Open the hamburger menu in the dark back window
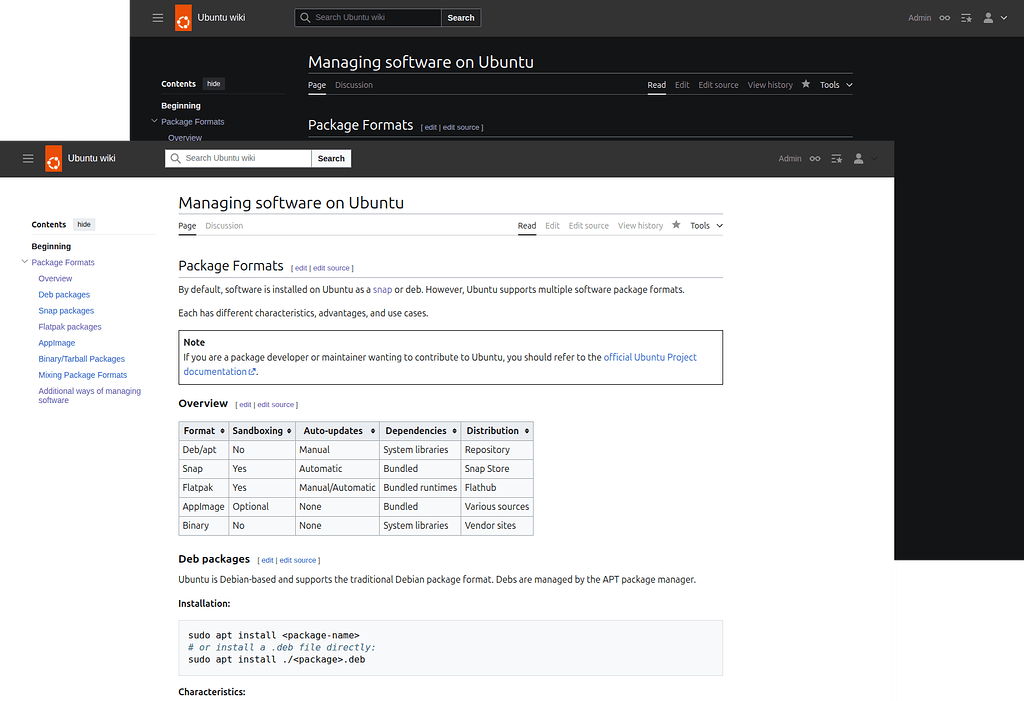 pyautogui.click(x=158, y=17)
